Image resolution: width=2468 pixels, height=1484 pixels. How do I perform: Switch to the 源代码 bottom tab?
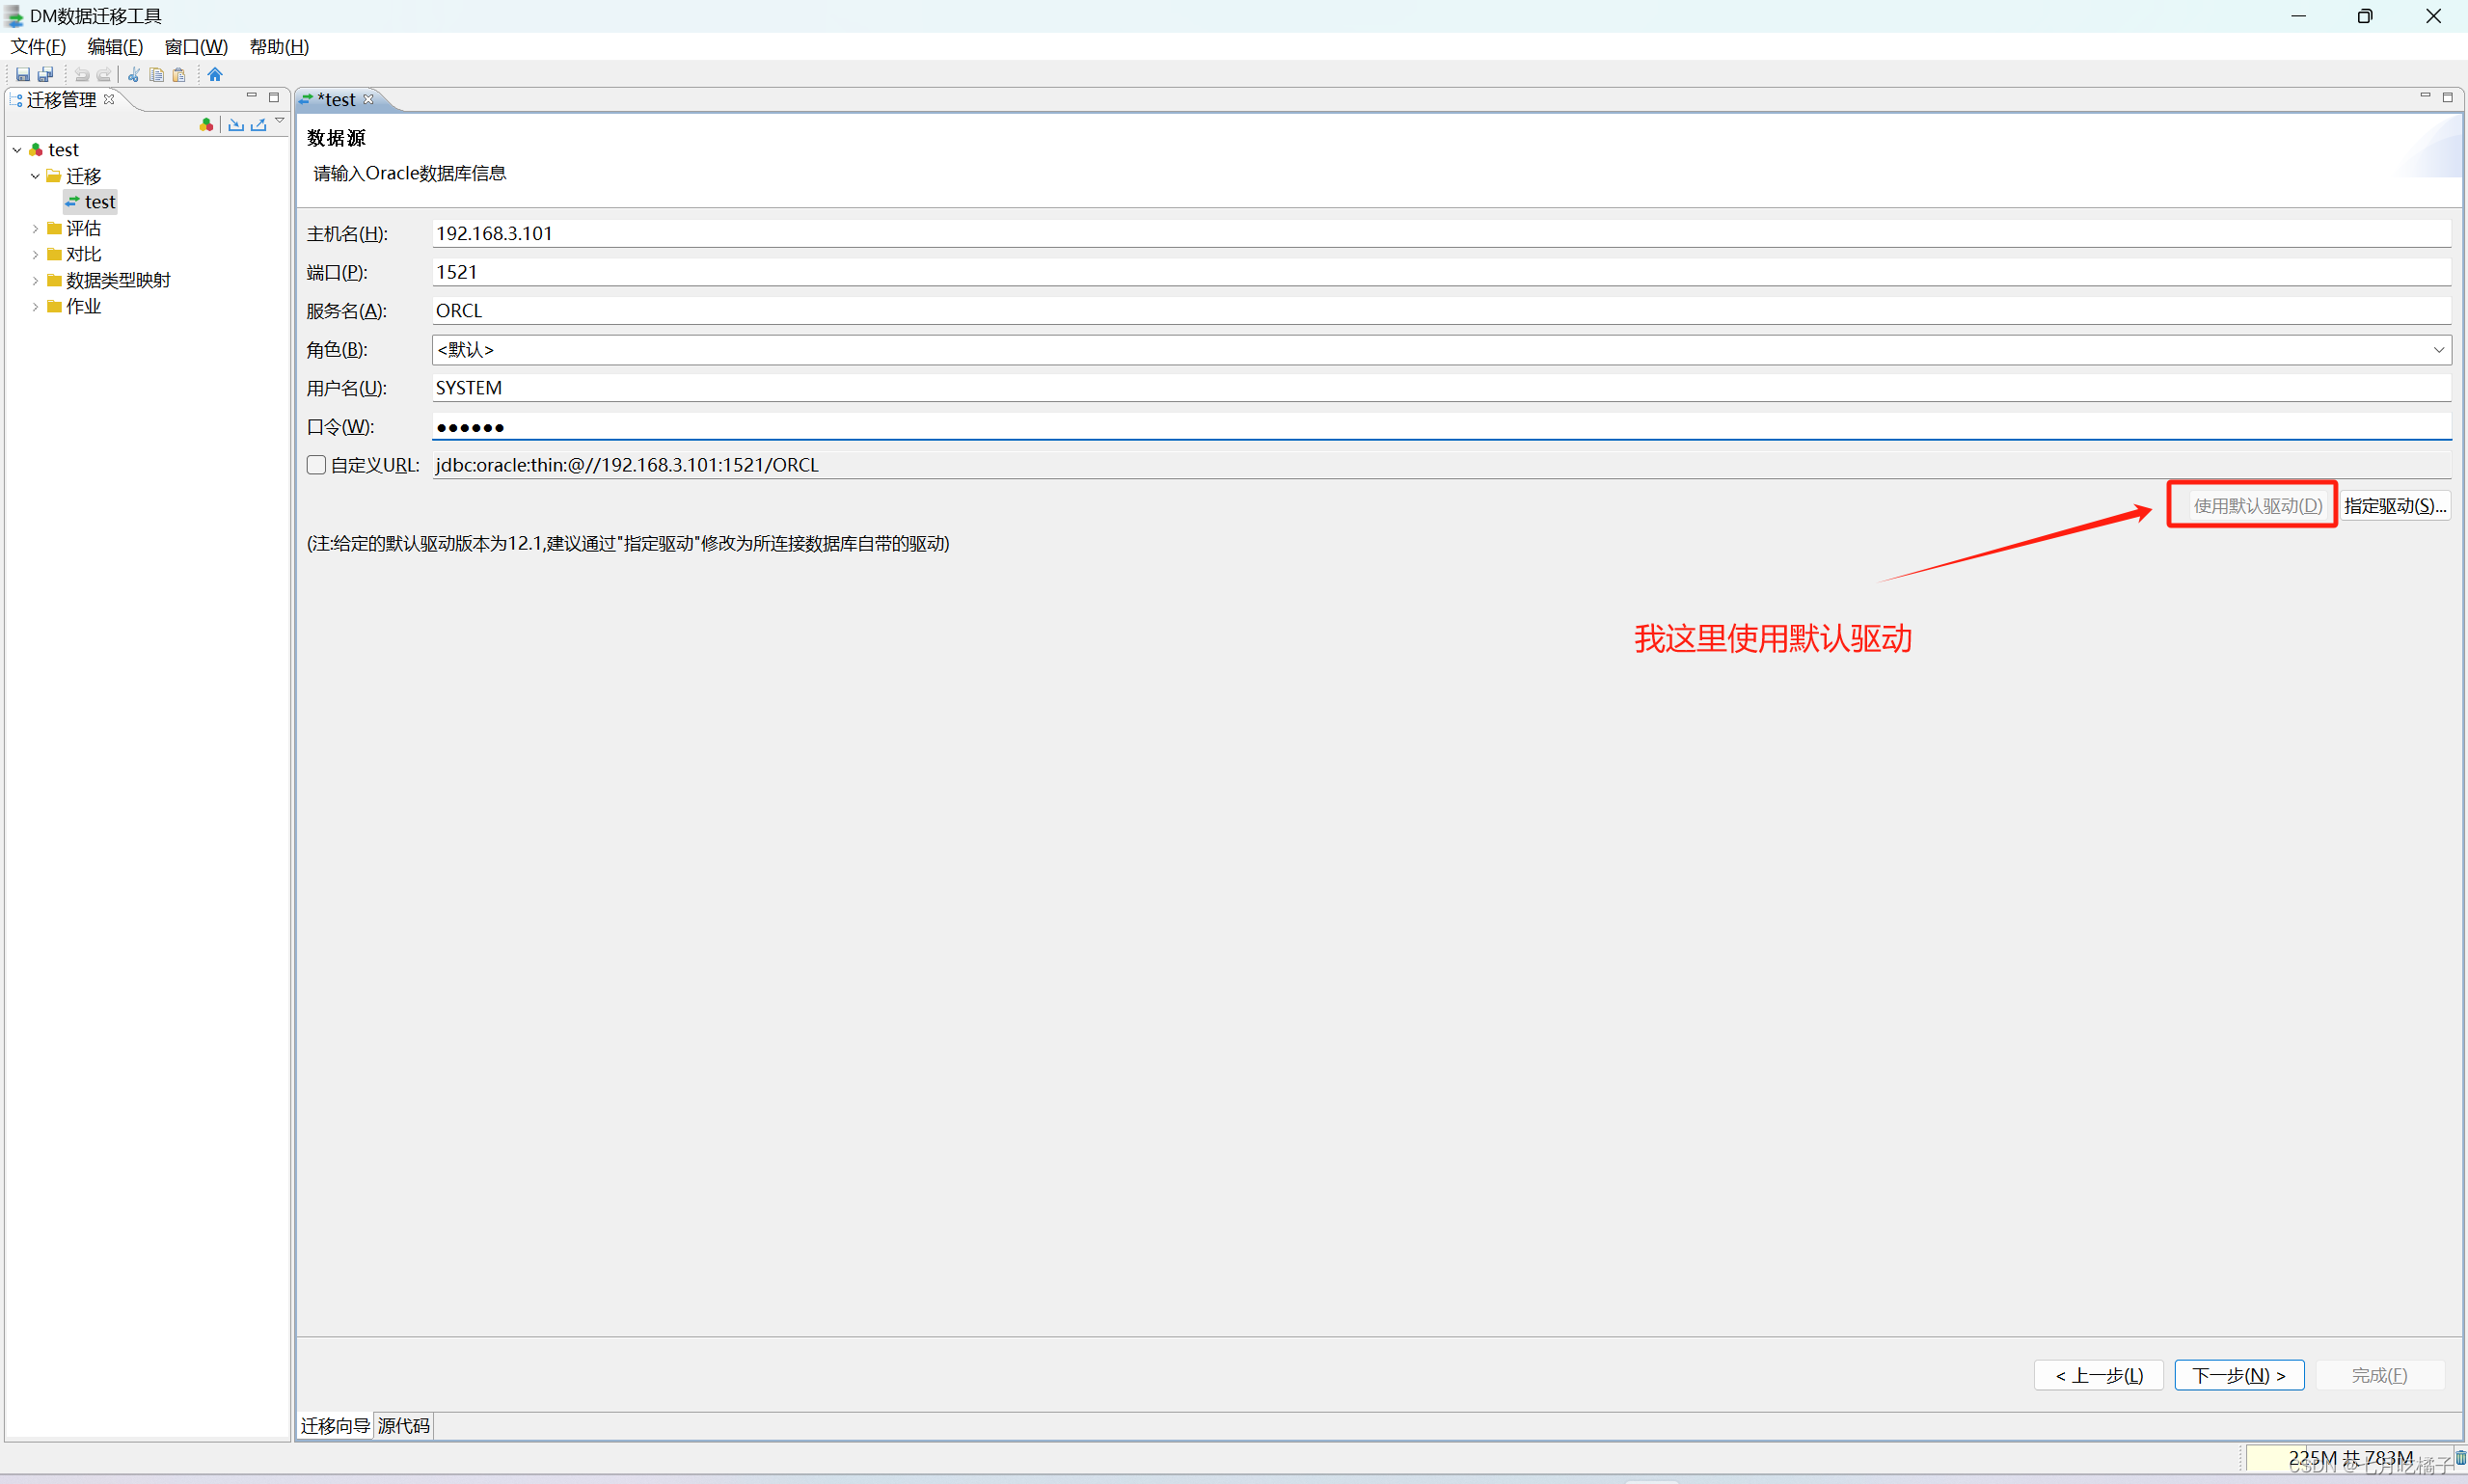point(404,1426)
